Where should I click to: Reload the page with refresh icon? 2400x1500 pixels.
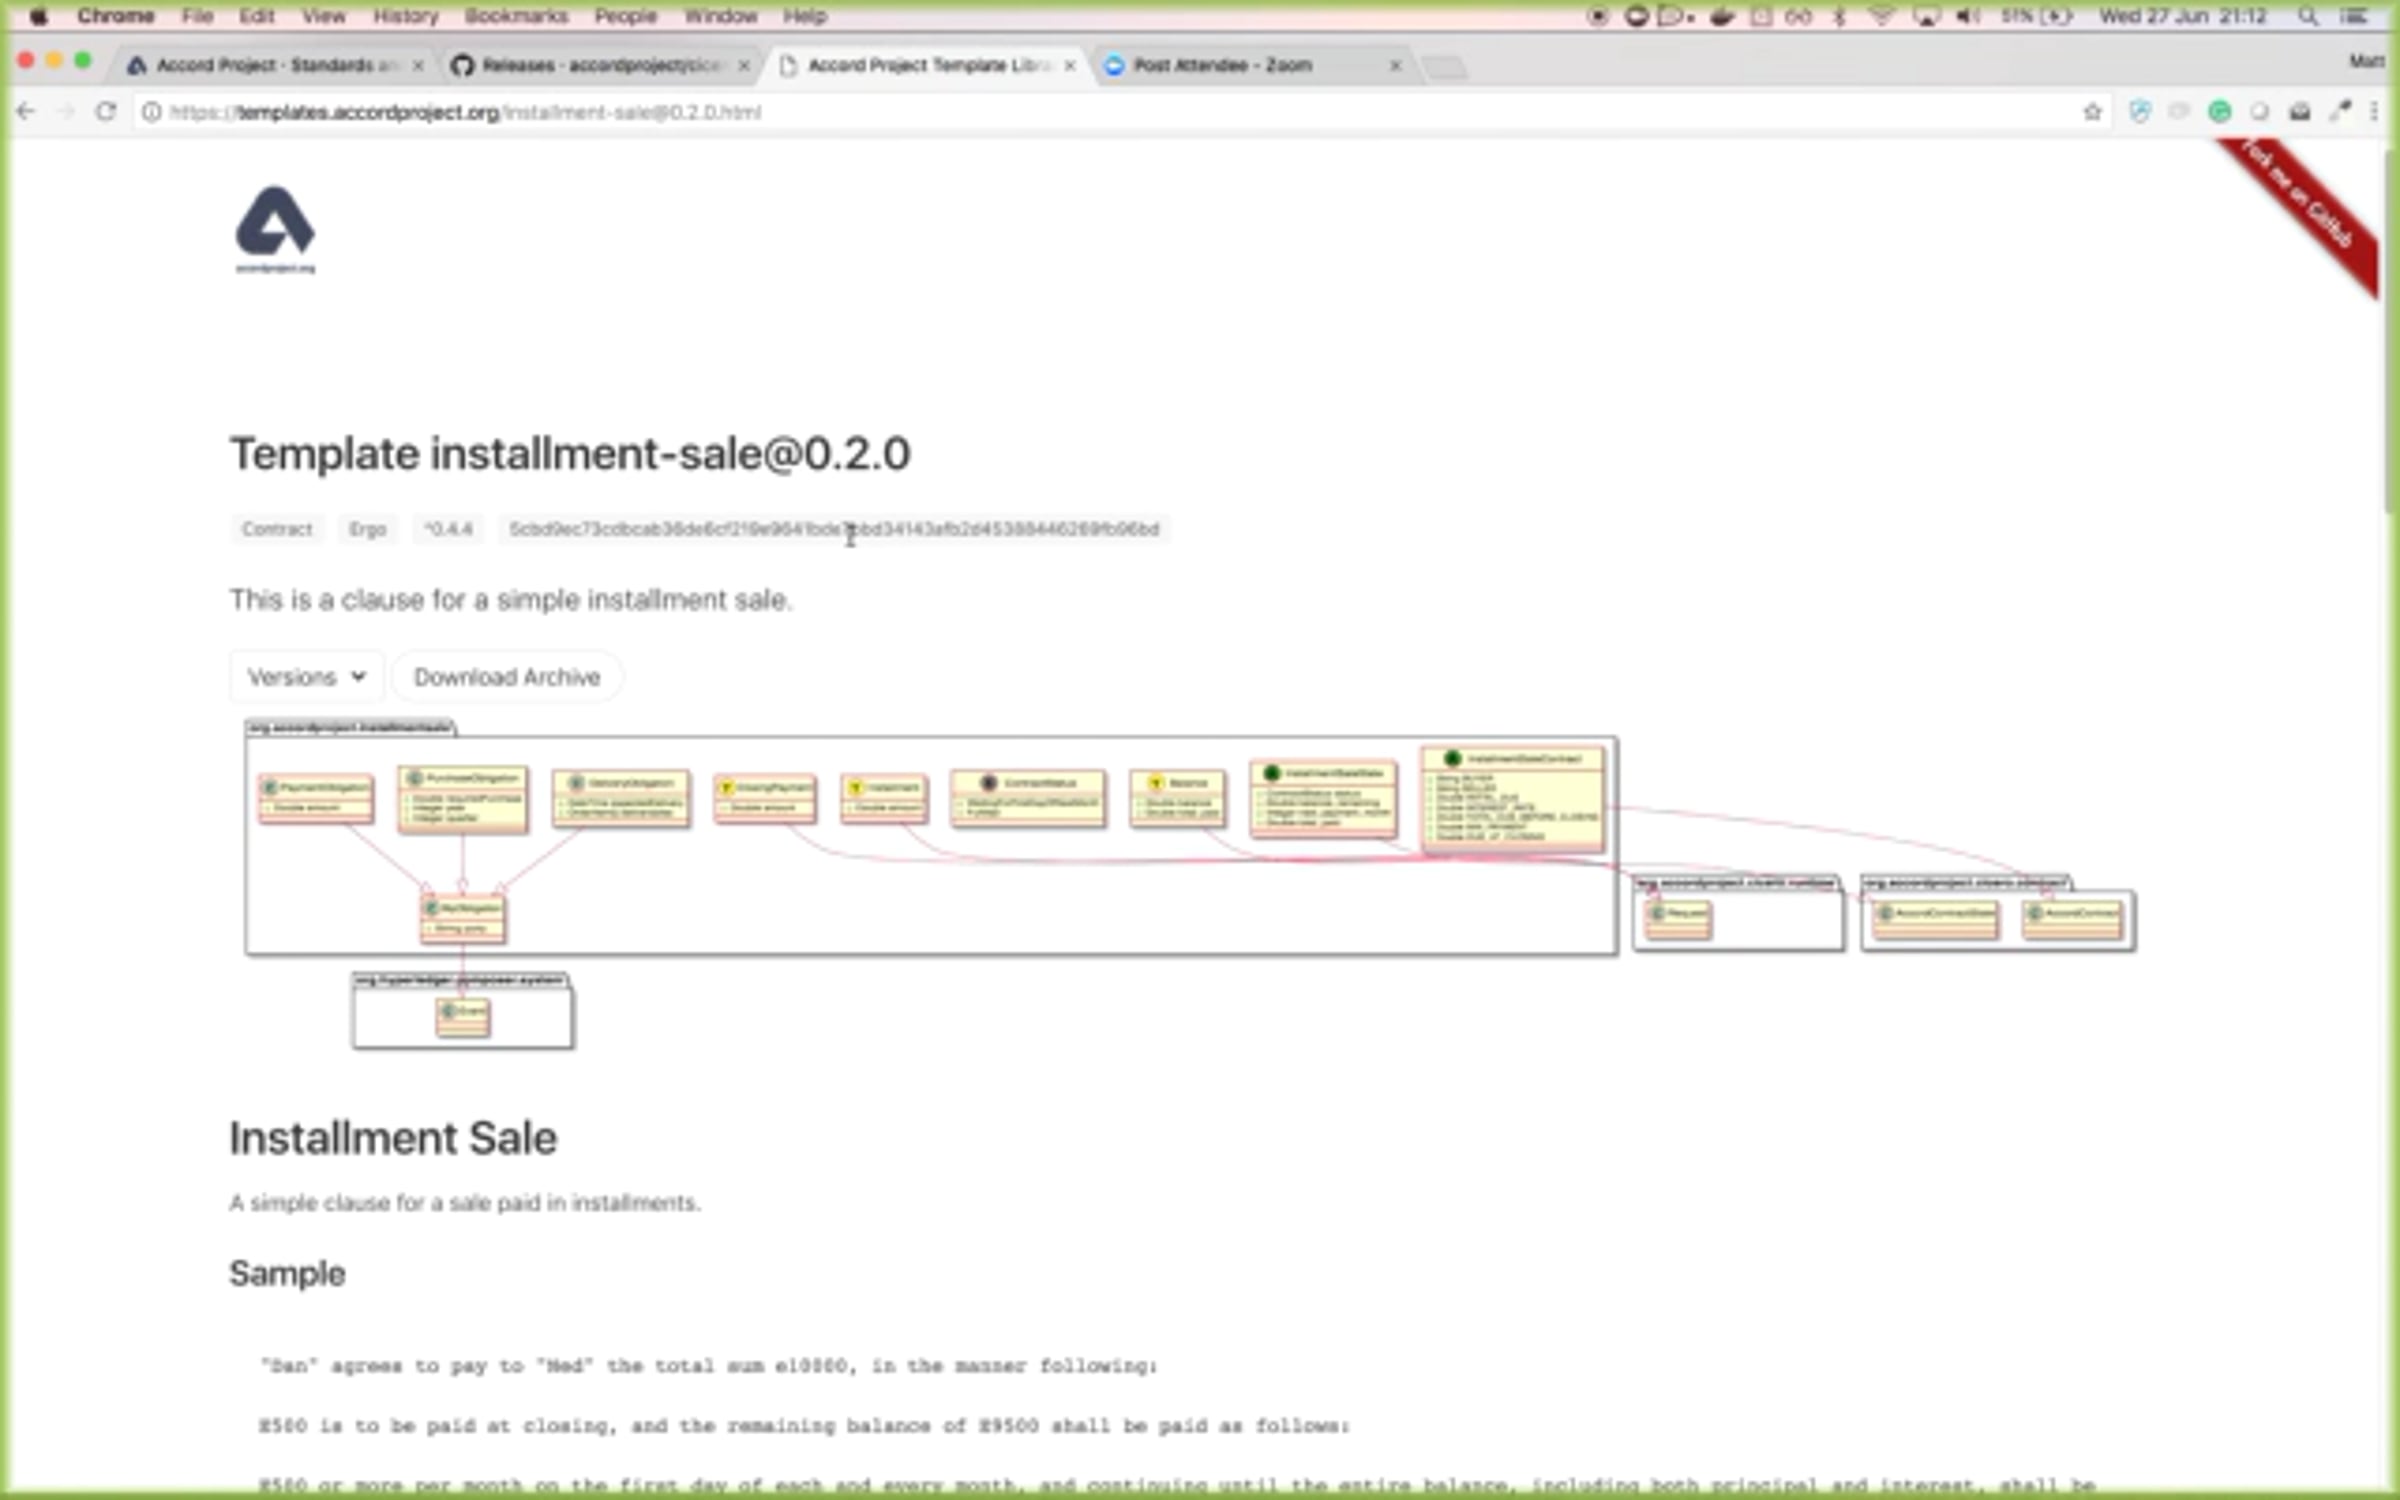(106, 112)
